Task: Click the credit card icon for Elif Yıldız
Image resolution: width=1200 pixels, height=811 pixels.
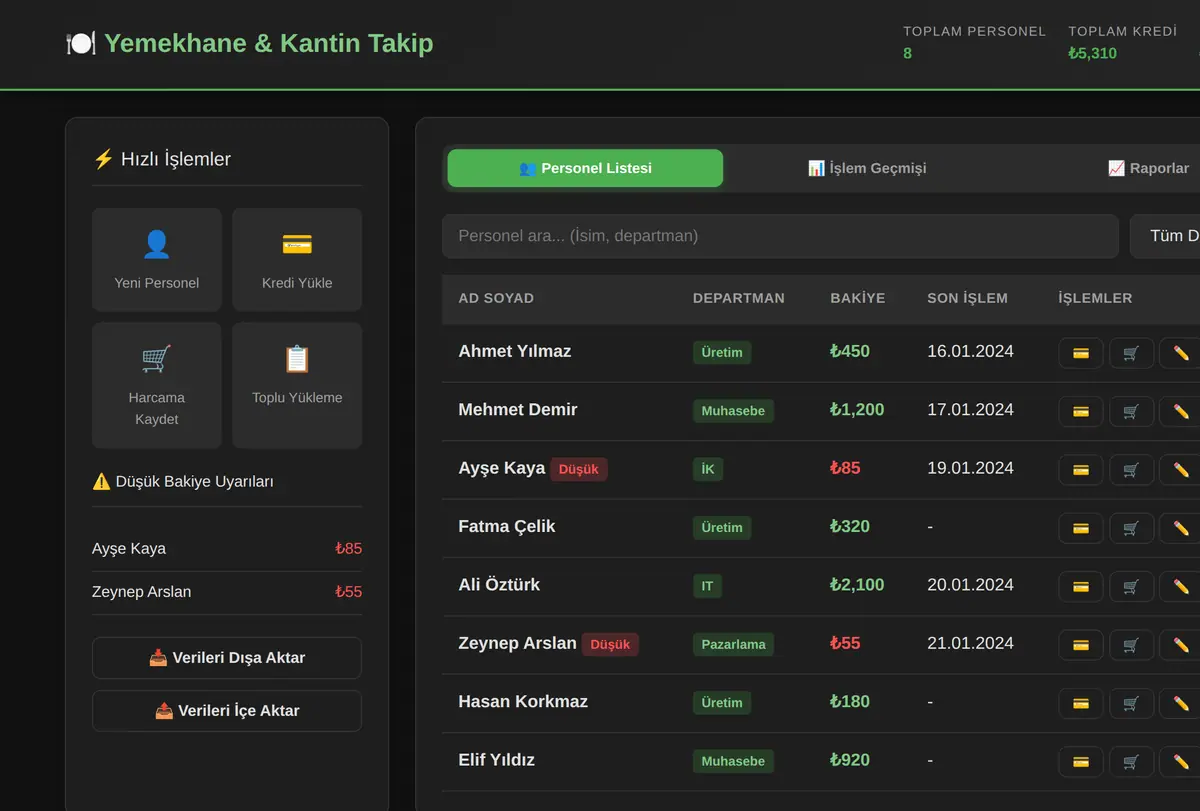Action: click(x=1081, y=762)
